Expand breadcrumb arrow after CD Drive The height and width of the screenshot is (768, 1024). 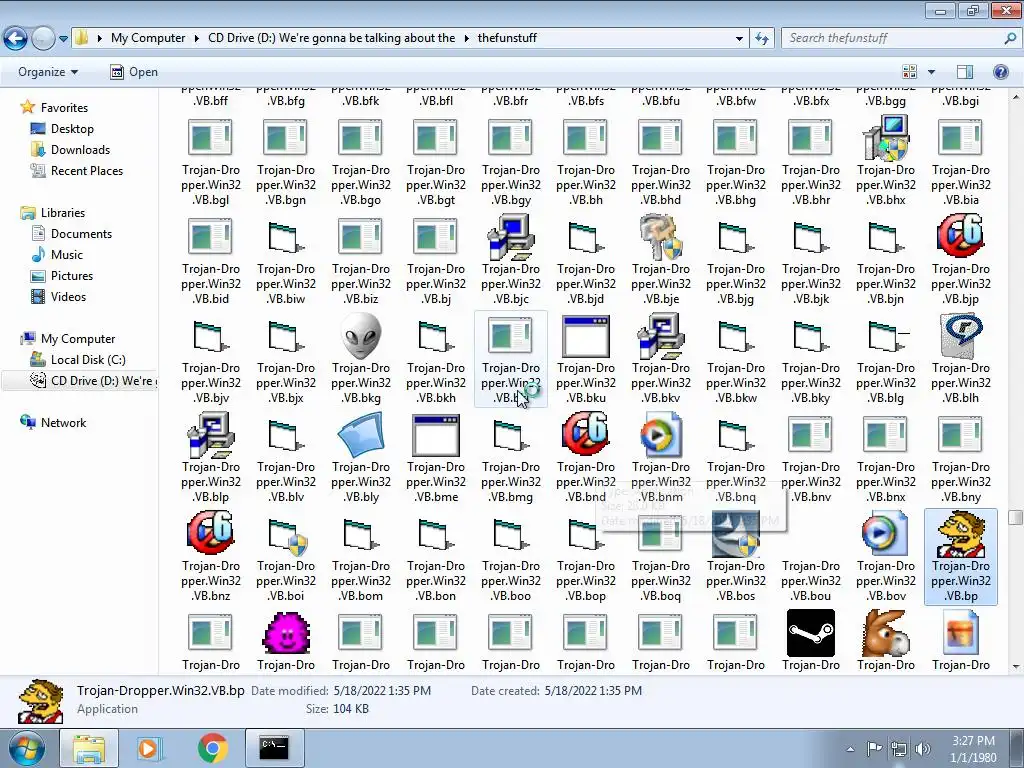(x=466, y=39)
